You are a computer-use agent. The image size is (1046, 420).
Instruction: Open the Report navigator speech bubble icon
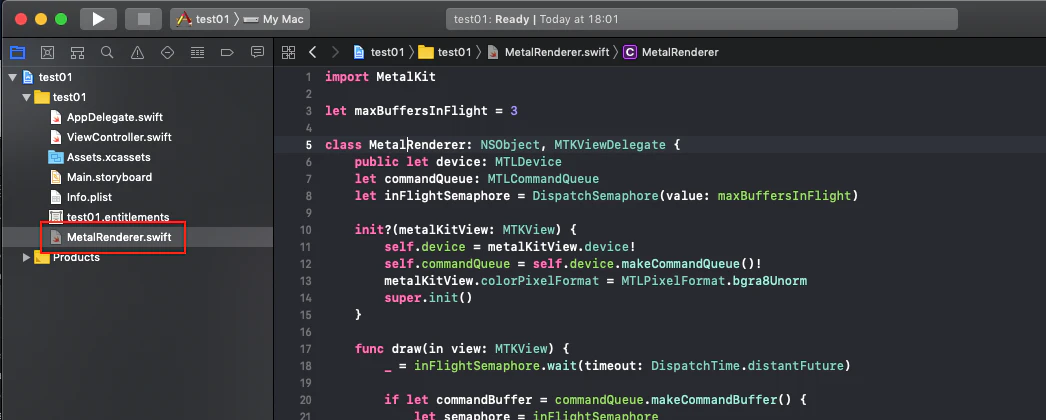(257, 52)
